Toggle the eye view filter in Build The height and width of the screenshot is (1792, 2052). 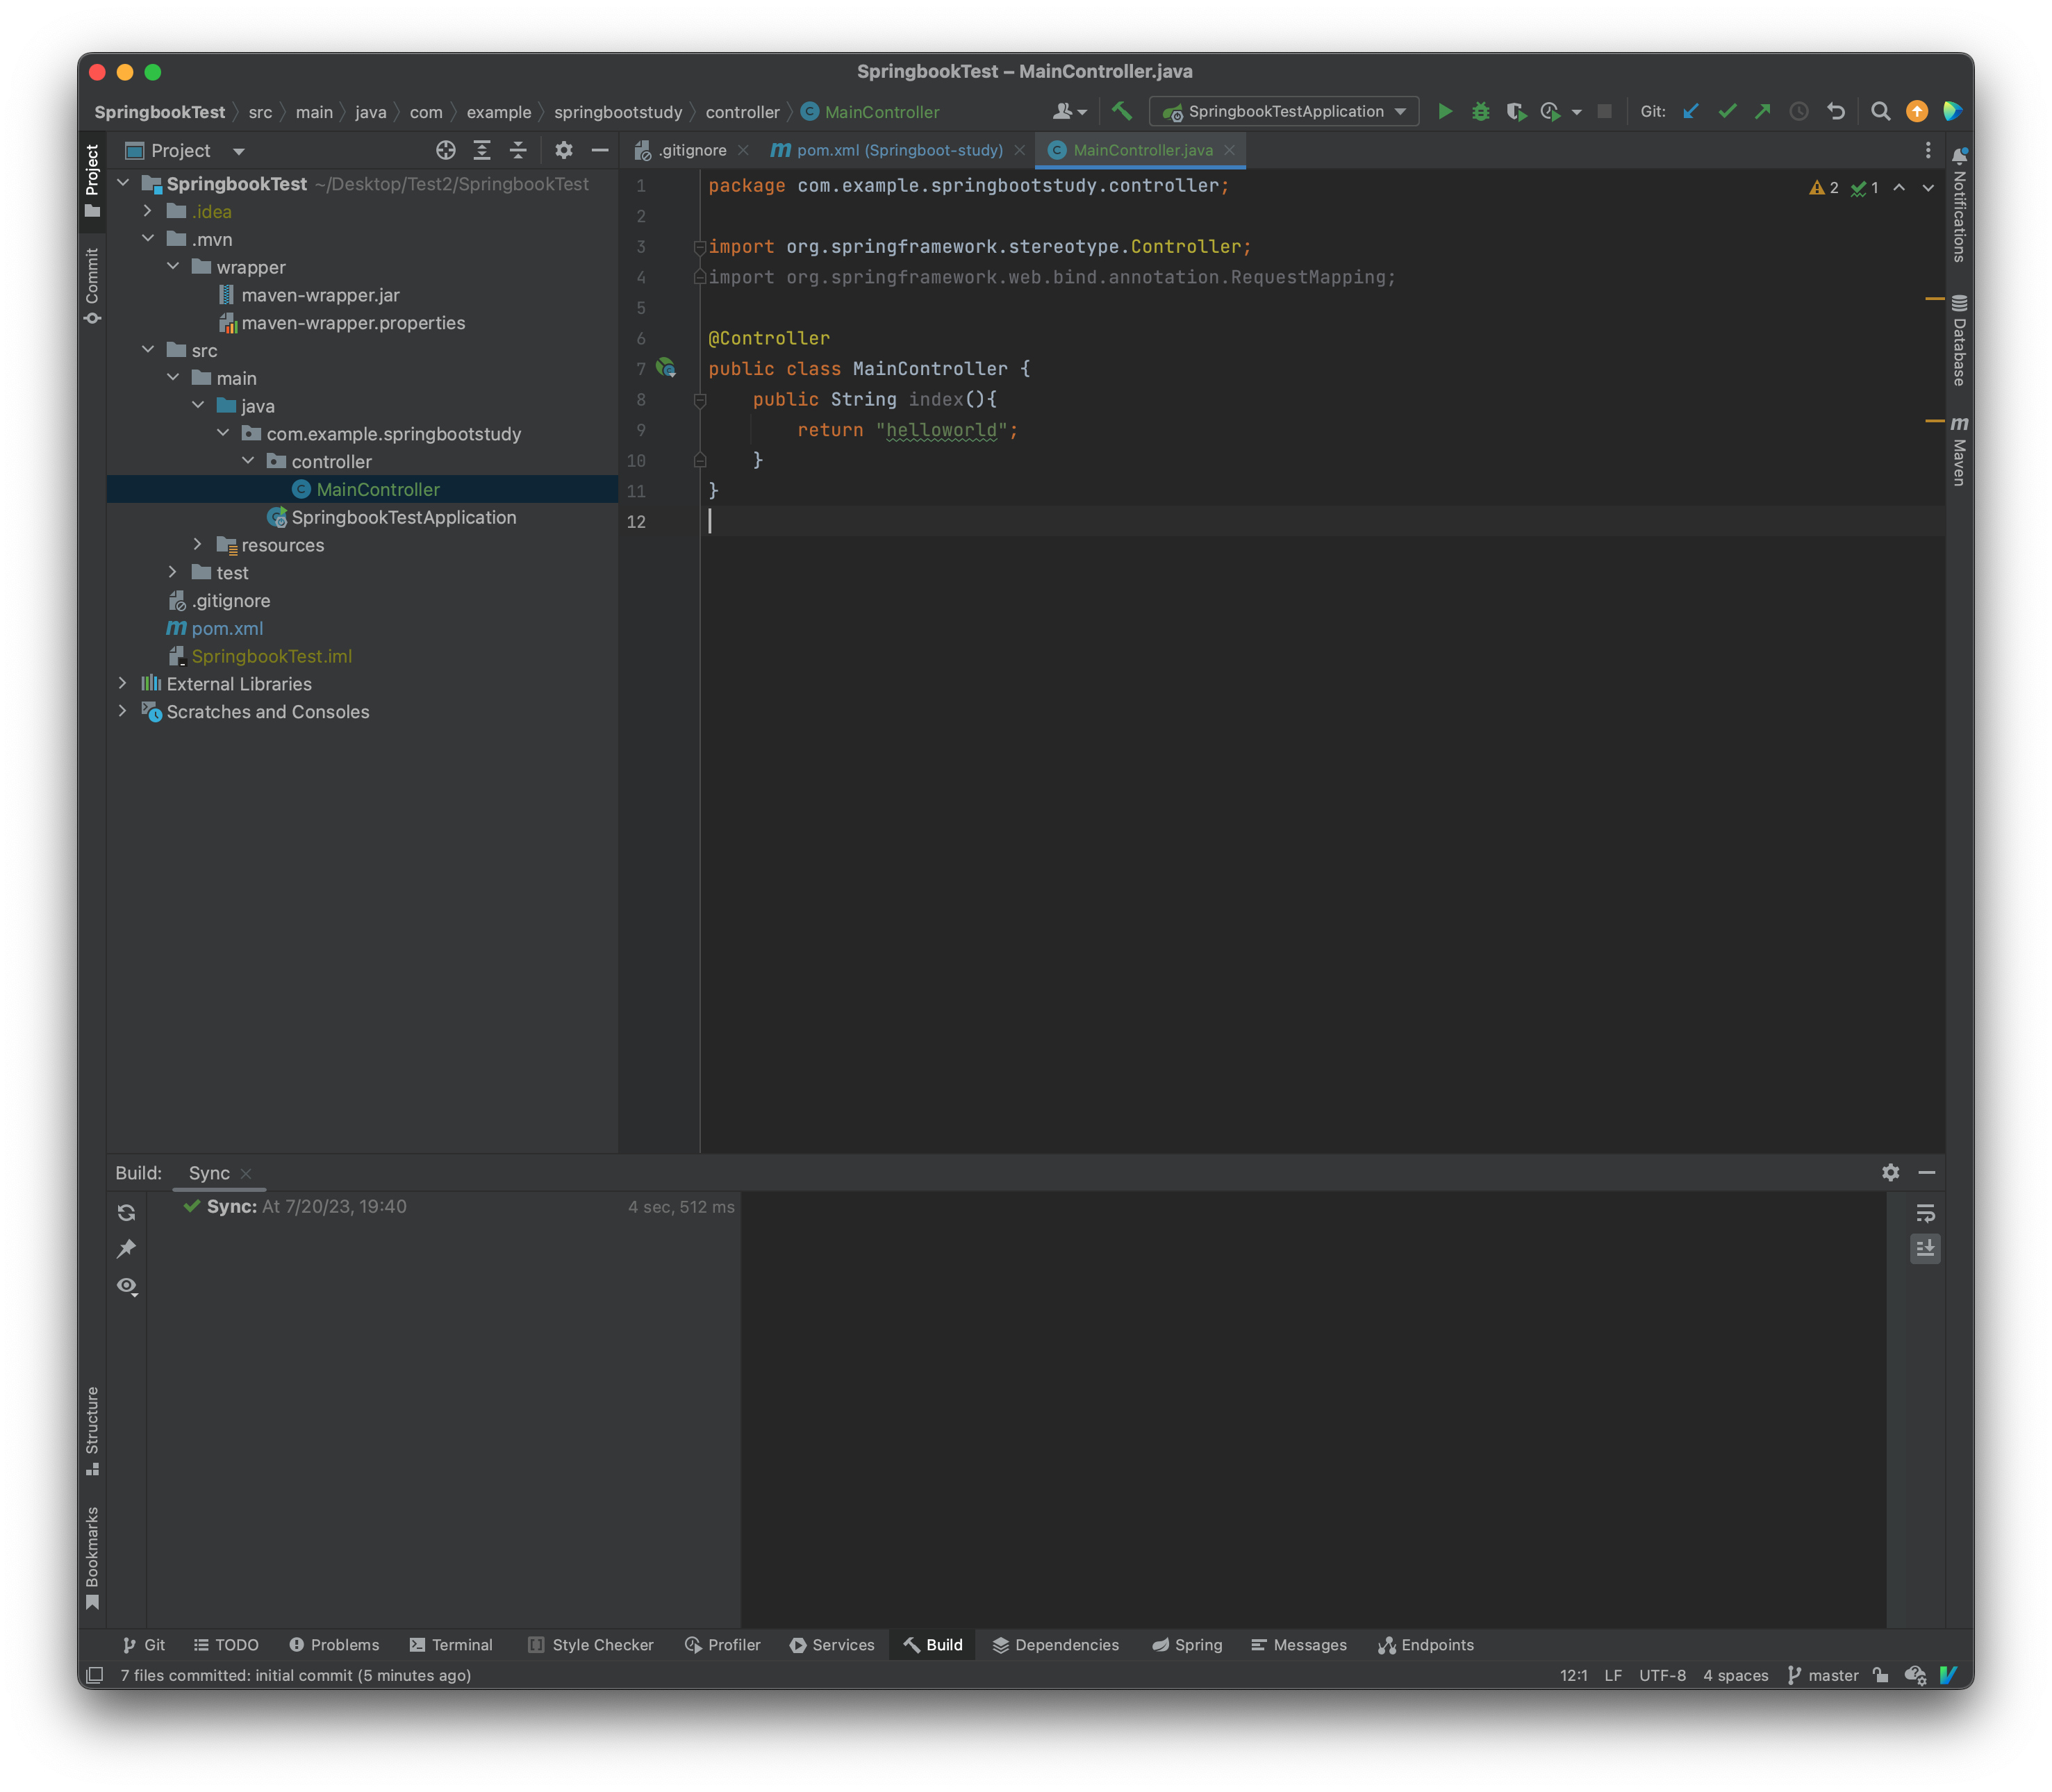click(127, 1286)
